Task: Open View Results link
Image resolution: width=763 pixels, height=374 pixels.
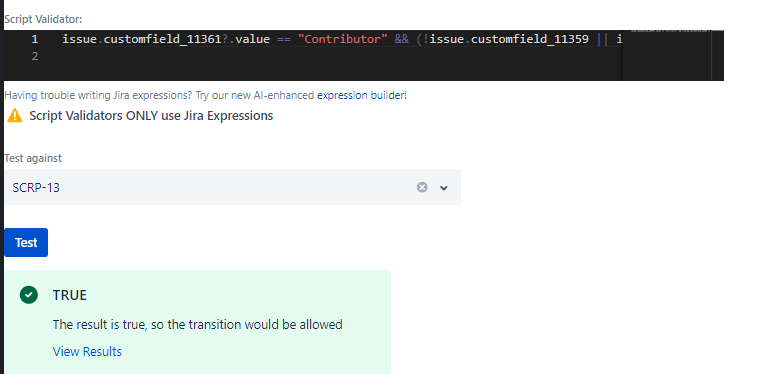Action: (87, 352)
